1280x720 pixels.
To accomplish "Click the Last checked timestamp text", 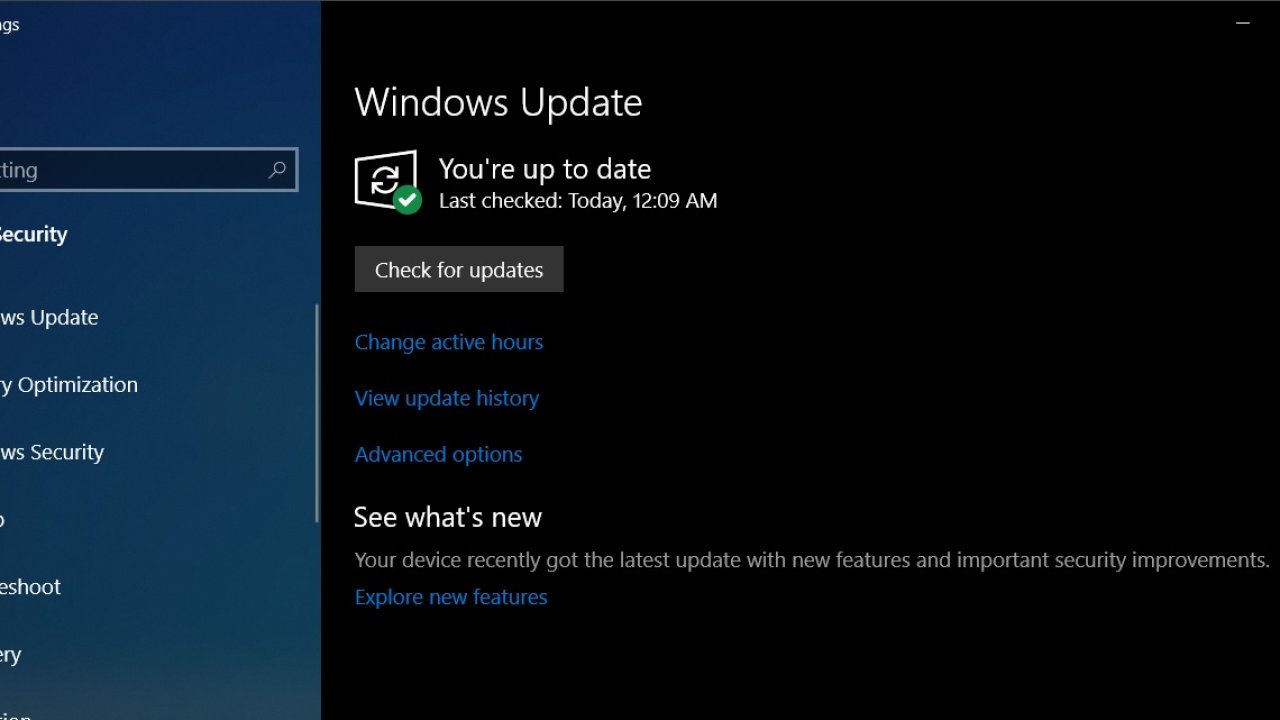I will (578, 201).
